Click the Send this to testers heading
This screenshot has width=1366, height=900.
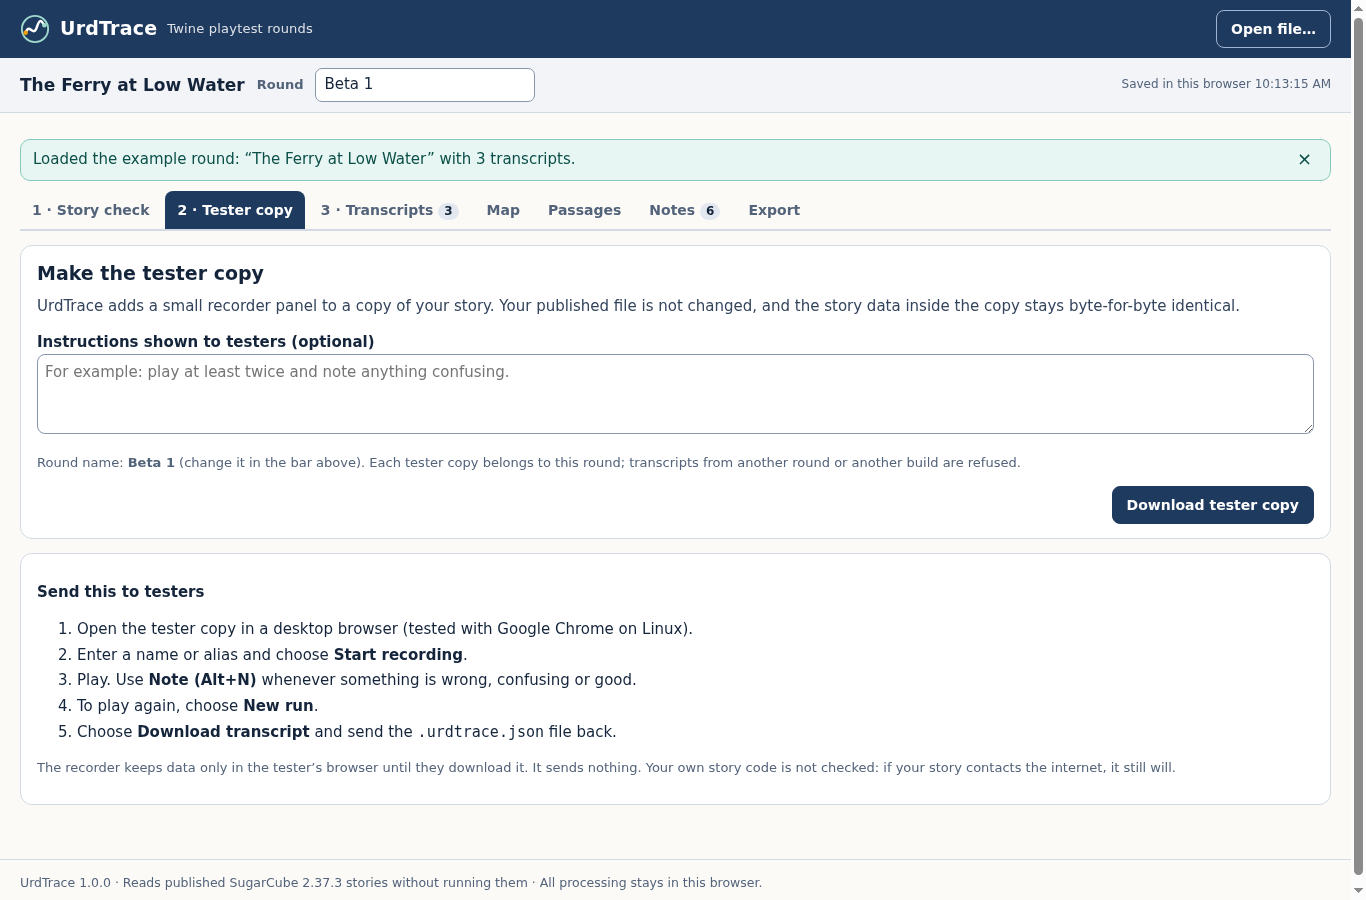[120, 591]
